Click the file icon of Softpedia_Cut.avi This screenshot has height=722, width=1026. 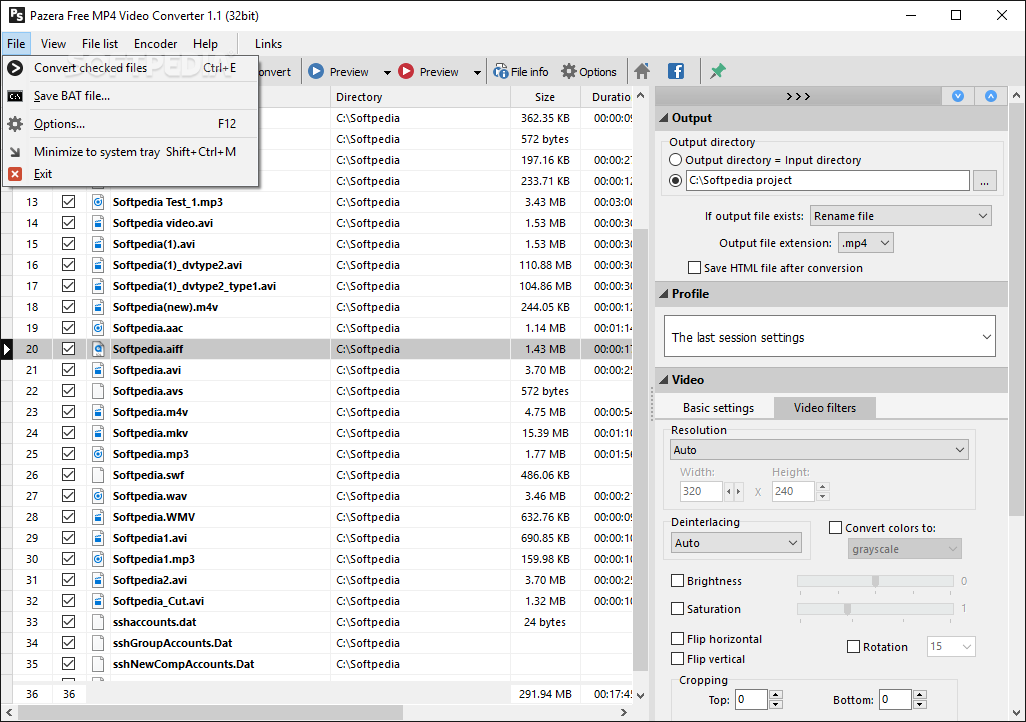point(98,601)
